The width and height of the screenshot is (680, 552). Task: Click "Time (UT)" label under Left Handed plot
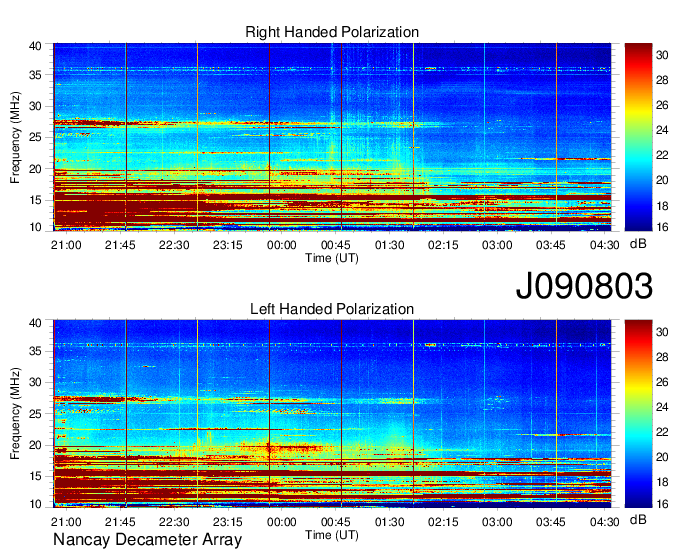[x=332, y=535]
